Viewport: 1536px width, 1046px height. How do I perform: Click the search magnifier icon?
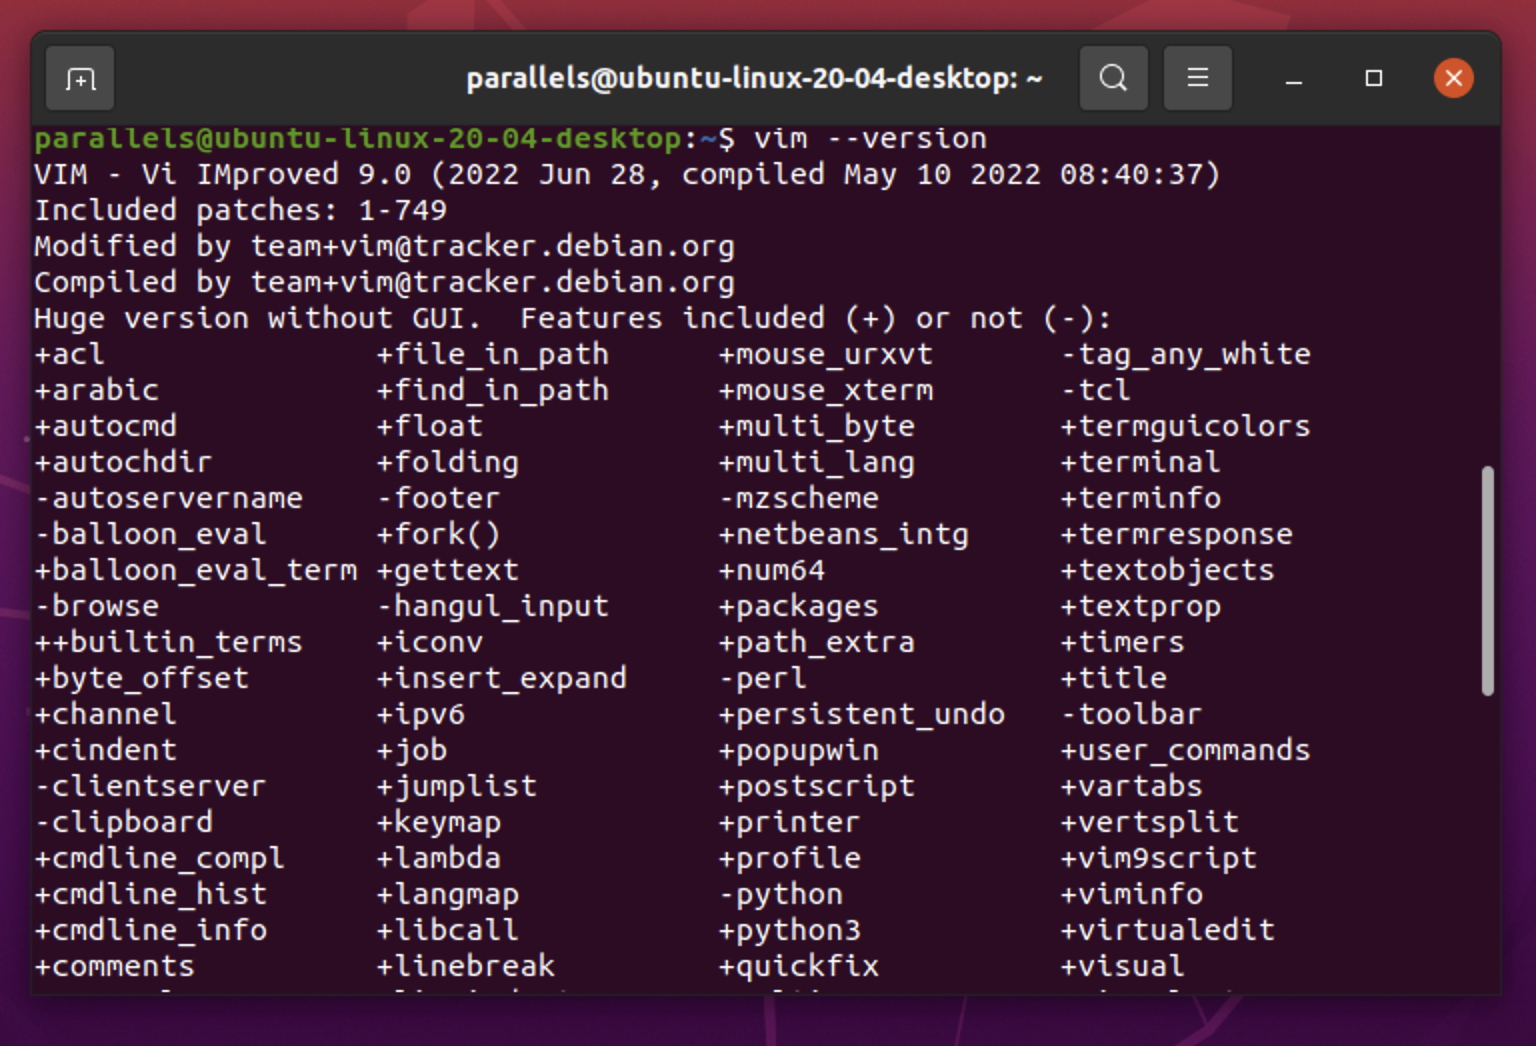pos(1113,78)
